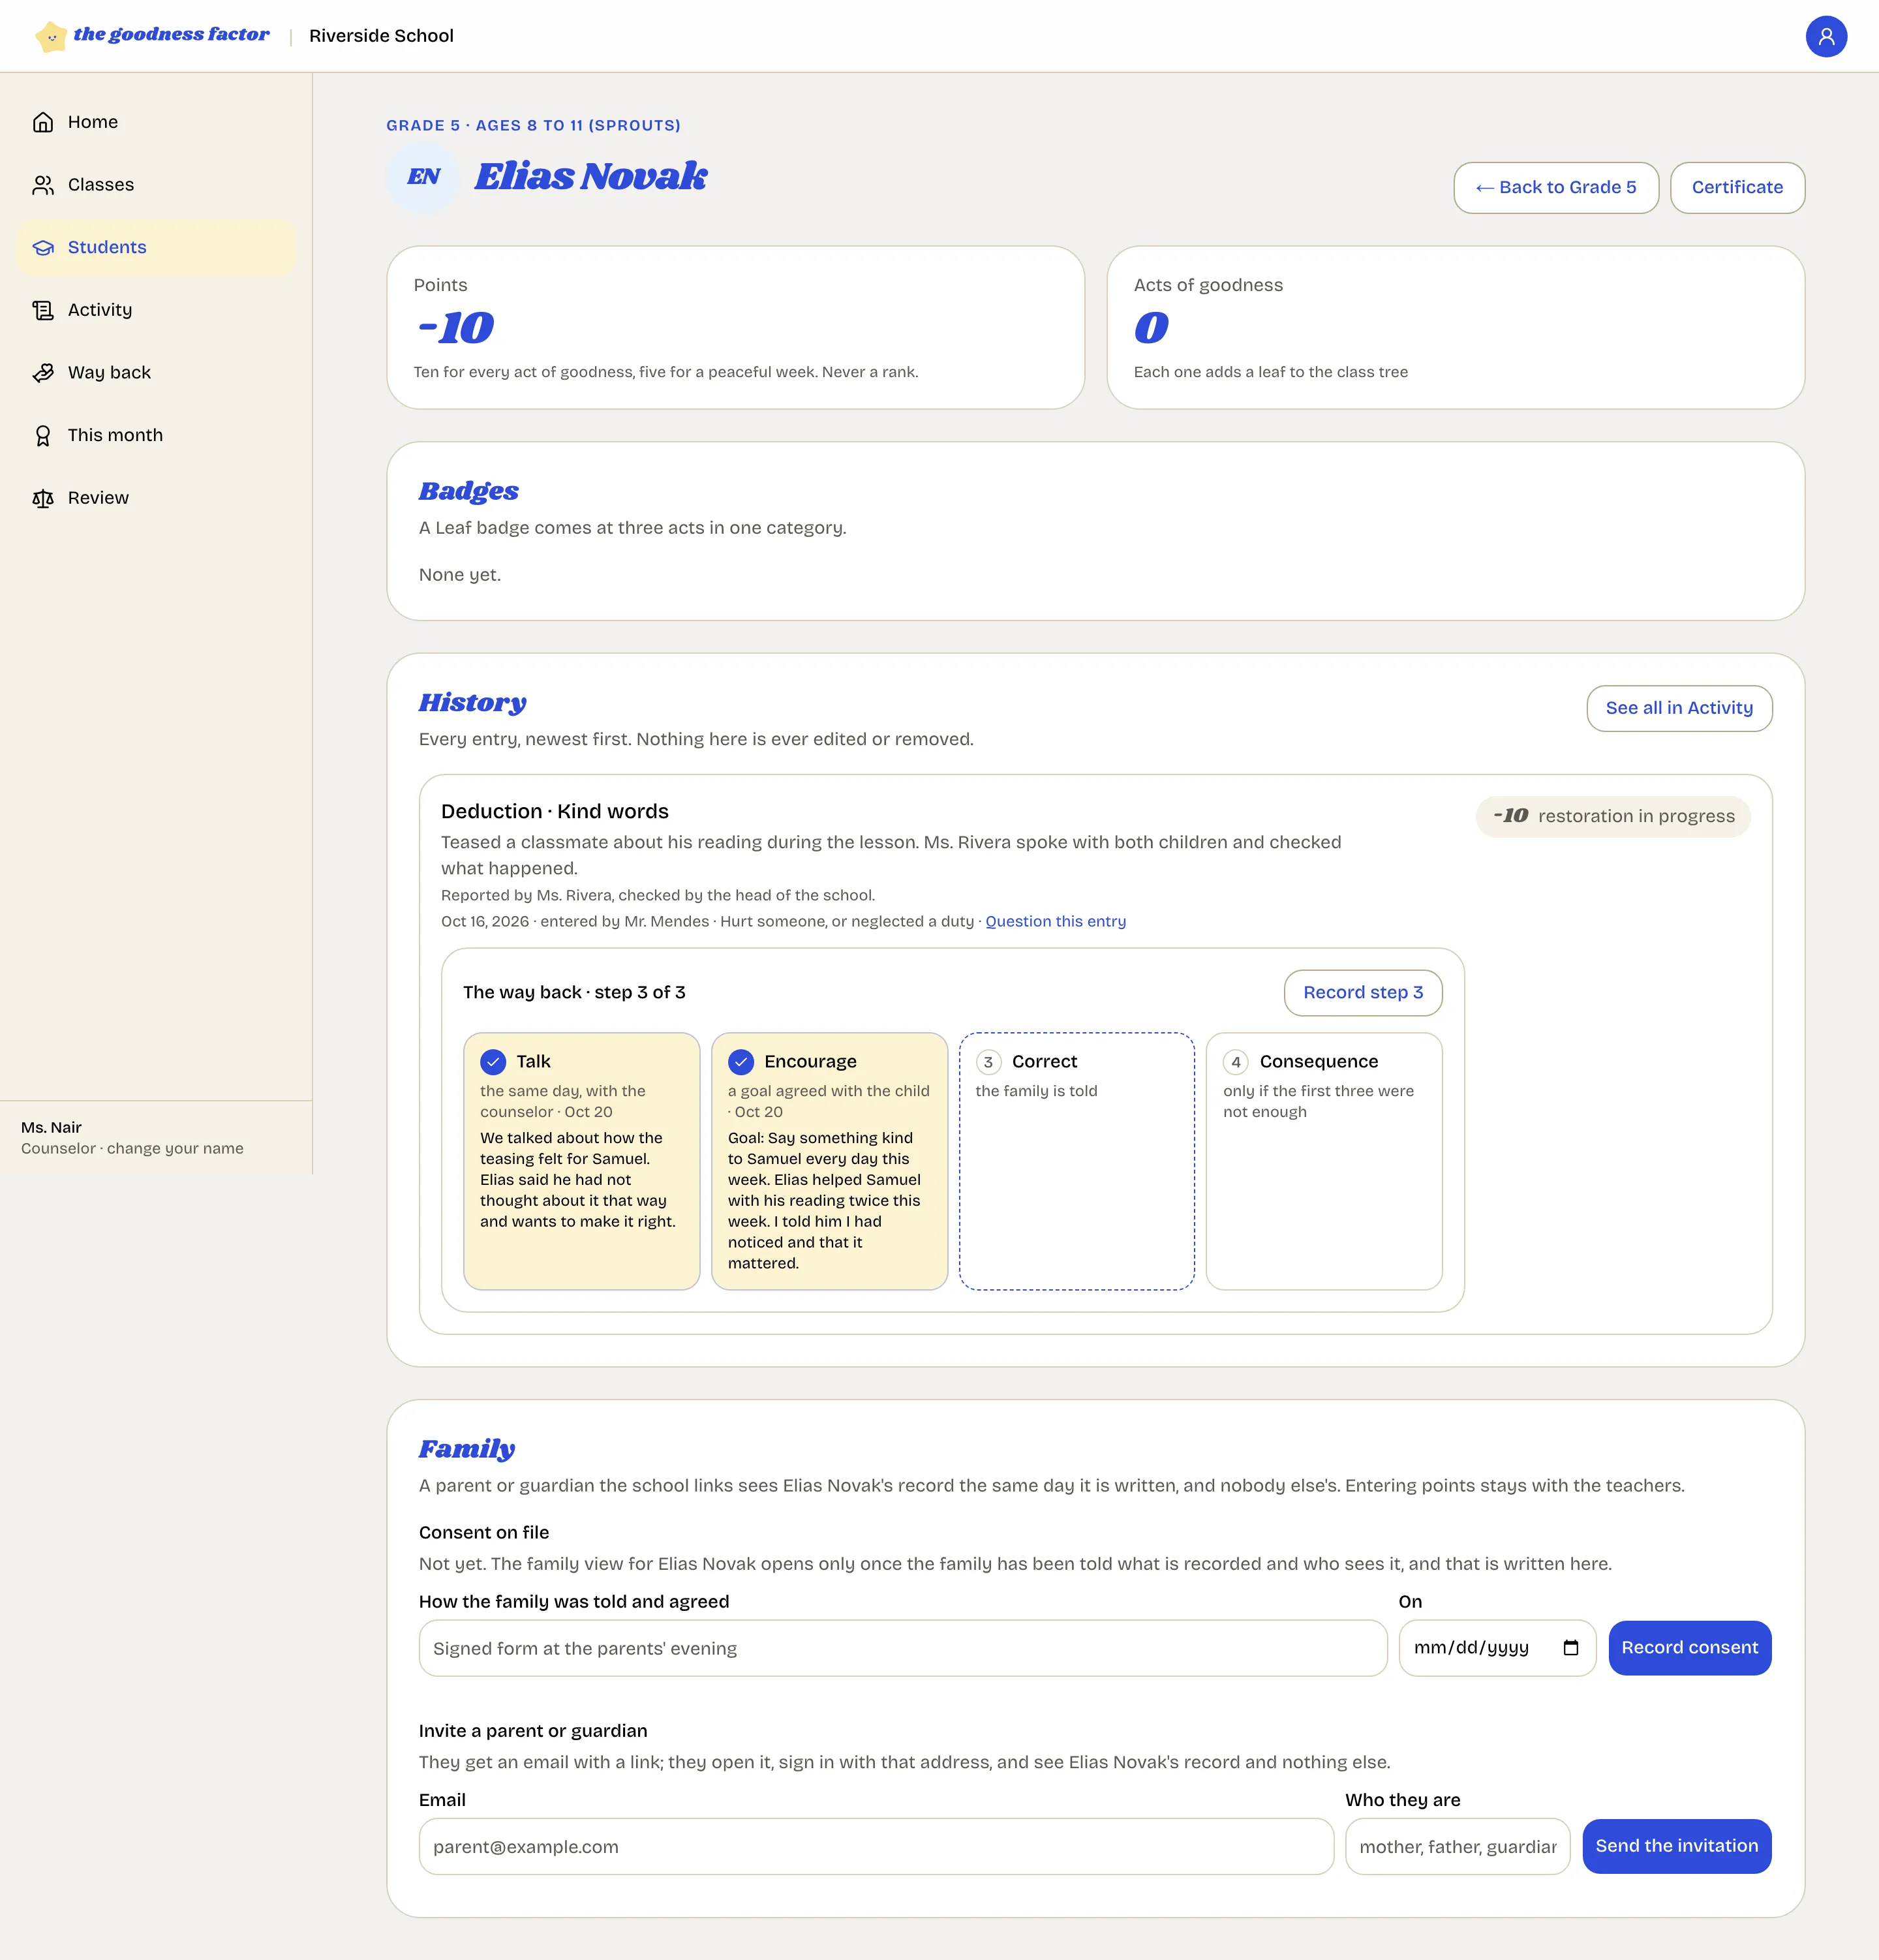
Task: Click the goodness factor star logo
Action: pyautogui.click(x=51, y=37)
